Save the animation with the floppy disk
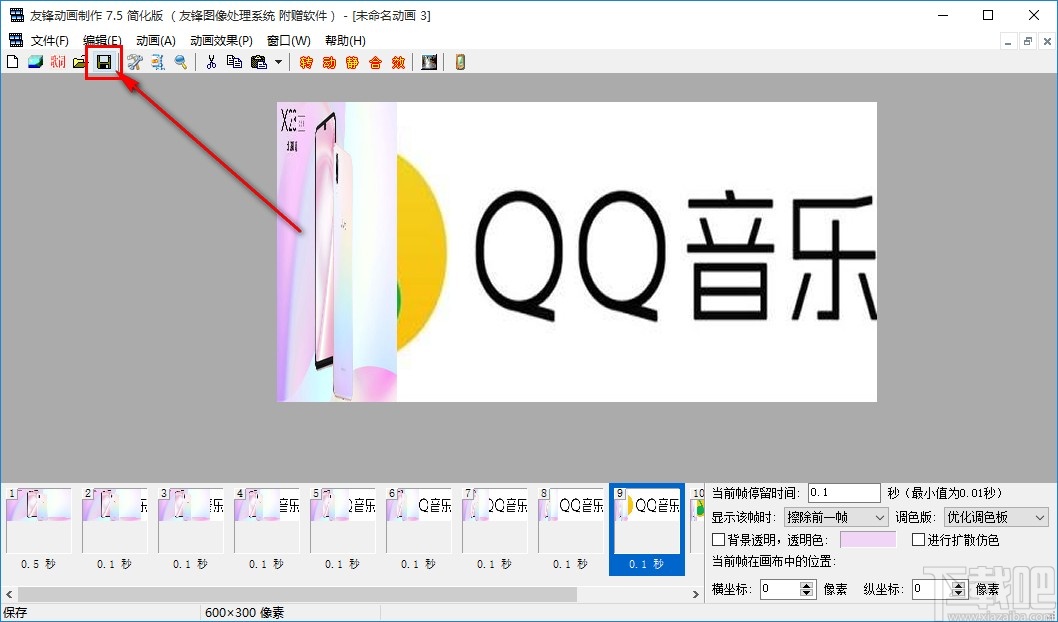This screenshot has height=622, width=1058. pyautogui.click(x=104, y=62)
